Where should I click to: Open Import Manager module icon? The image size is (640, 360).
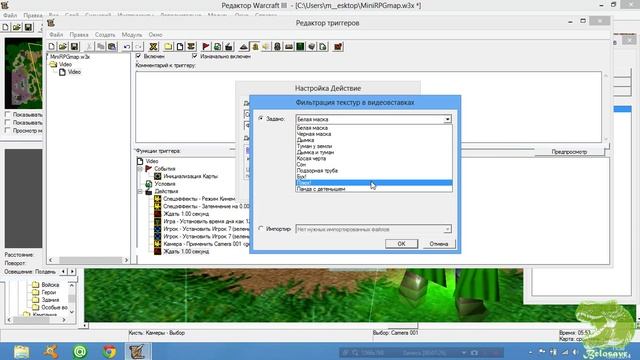point(323,47)
